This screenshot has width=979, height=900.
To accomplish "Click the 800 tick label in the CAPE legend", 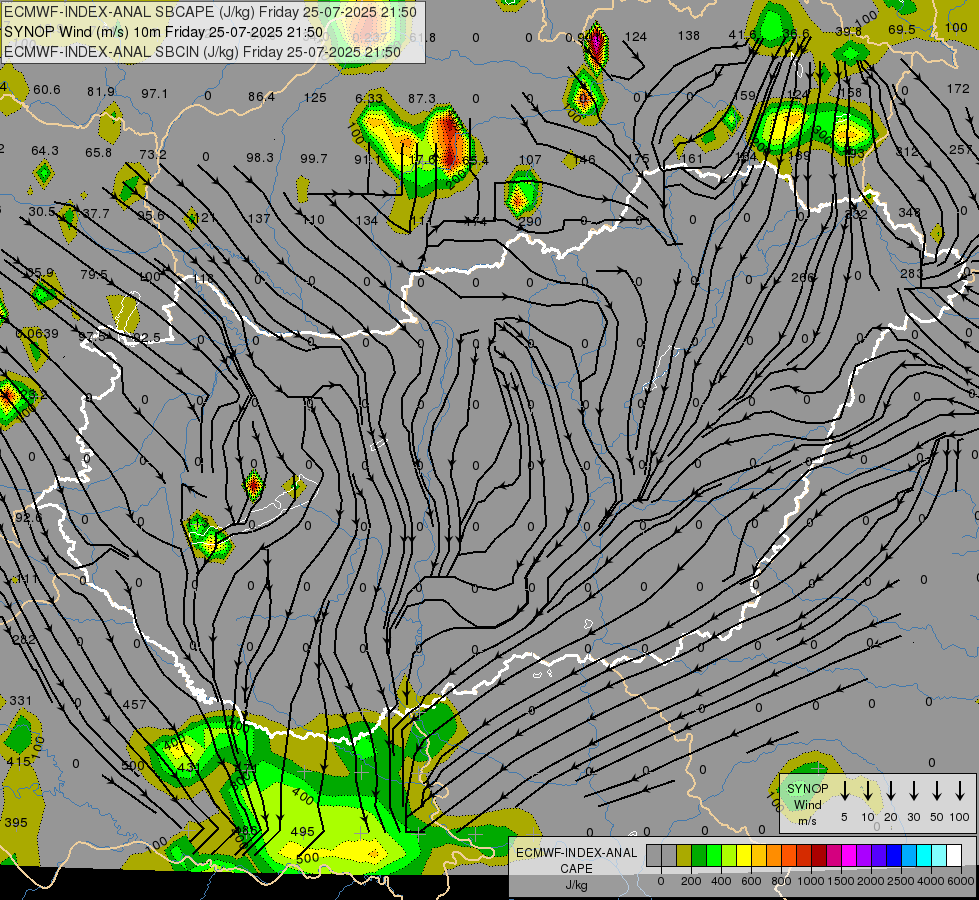I will click(x=781, y=881).
